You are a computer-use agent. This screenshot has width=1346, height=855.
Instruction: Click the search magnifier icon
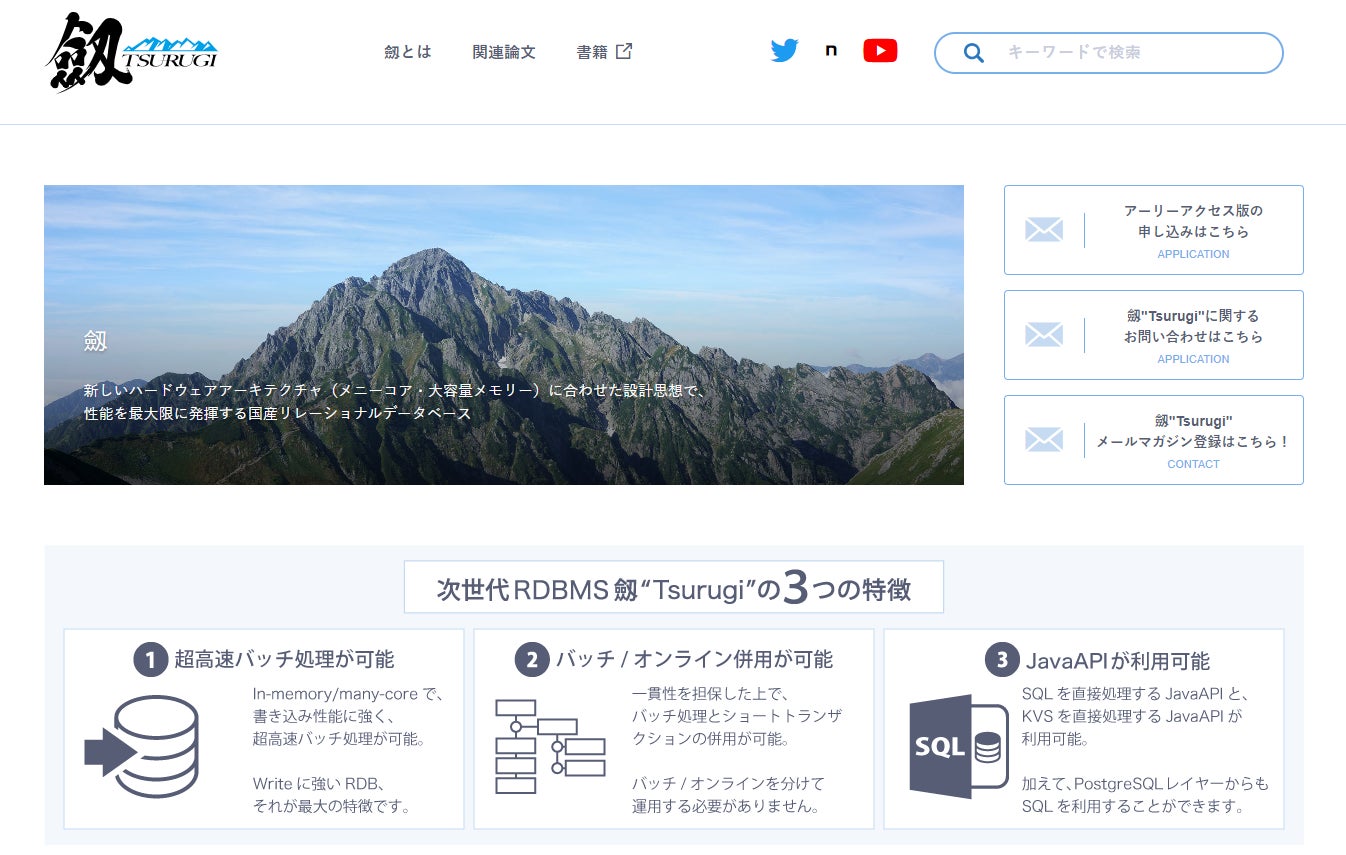point(974,52)
